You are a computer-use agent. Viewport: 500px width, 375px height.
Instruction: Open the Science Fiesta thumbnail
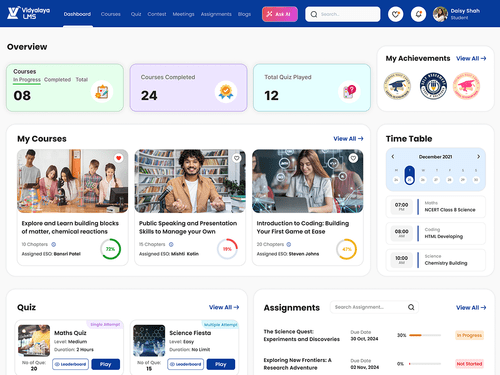pos(149,341)
